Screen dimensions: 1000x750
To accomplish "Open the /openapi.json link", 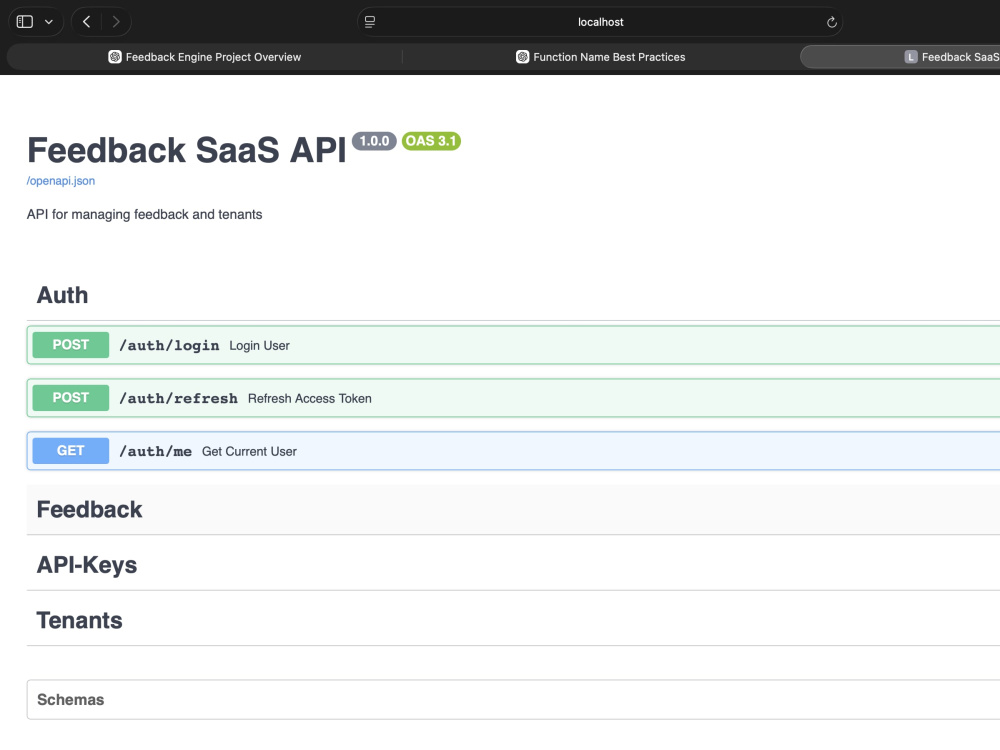I will pos(61,180).
